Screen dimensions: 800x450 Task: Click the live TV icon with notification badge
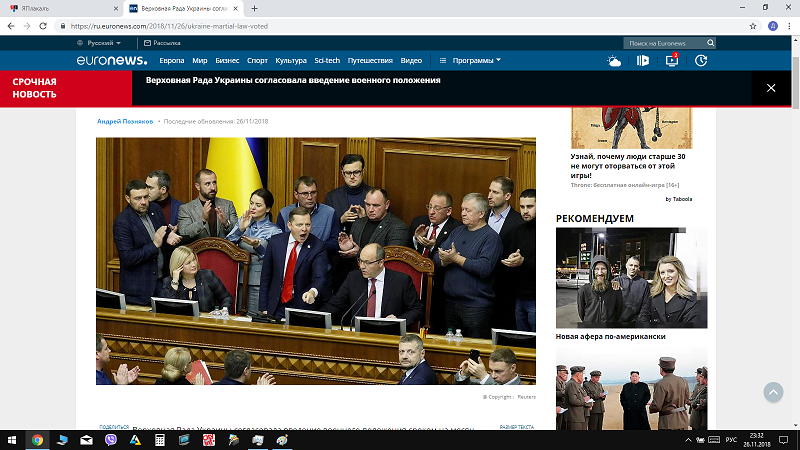pos(672,60)
